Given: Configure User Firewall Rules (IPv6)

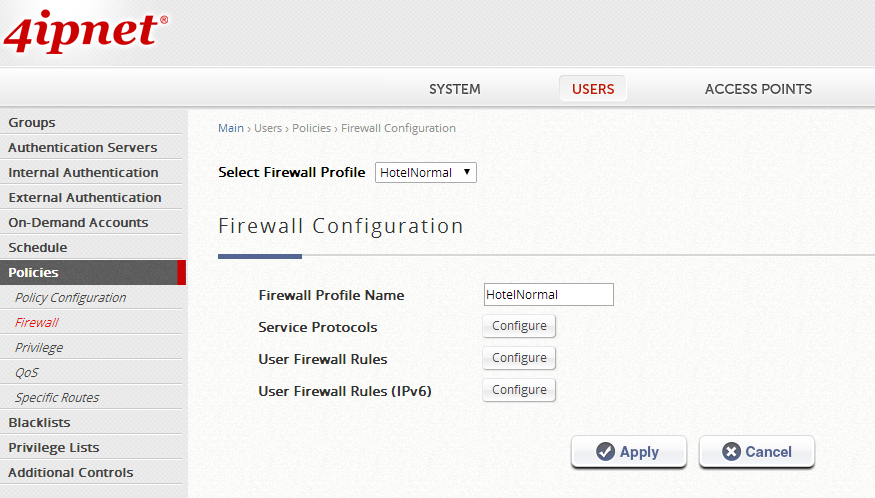Looking at the screenshot, I should 519,390.
